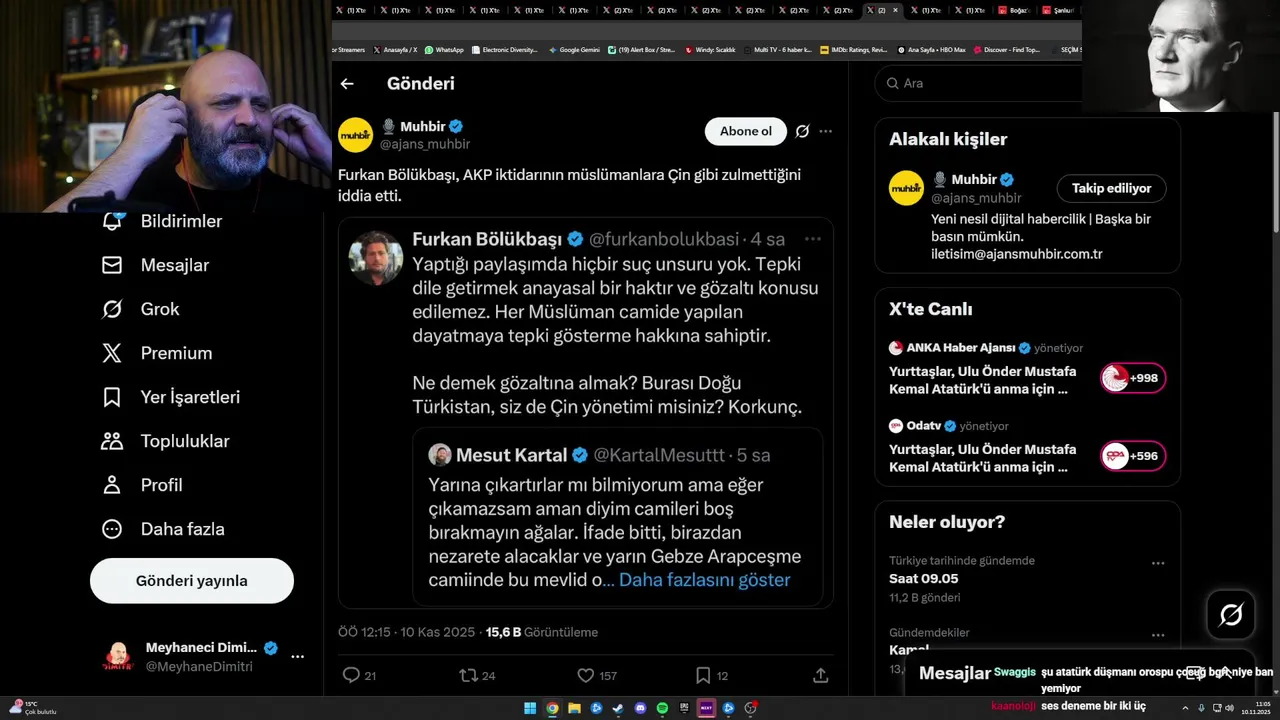Open Steam from the taskbar

click(x=618, y=708)
